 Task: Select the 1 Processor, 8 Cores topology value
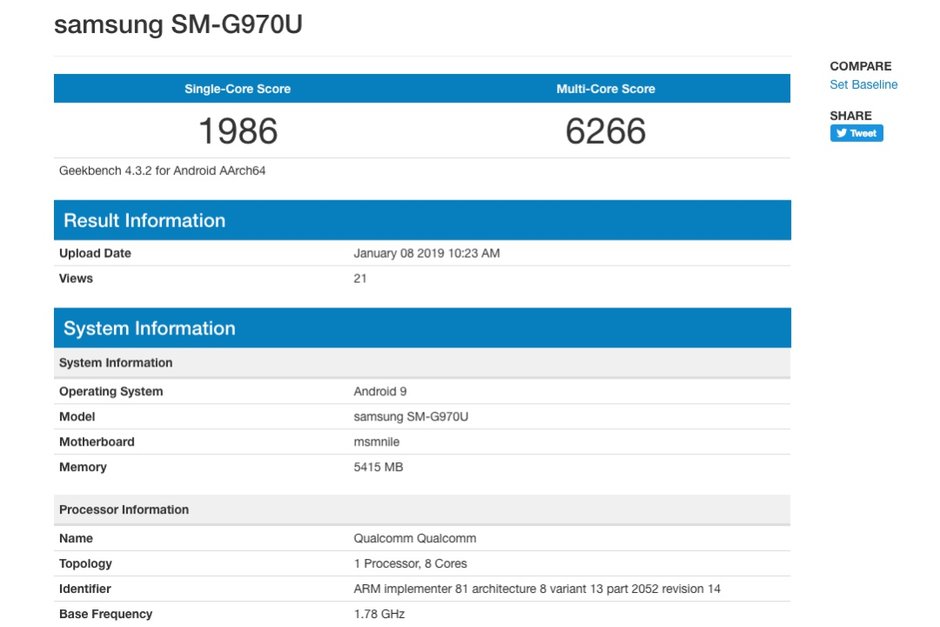point(410,564)
